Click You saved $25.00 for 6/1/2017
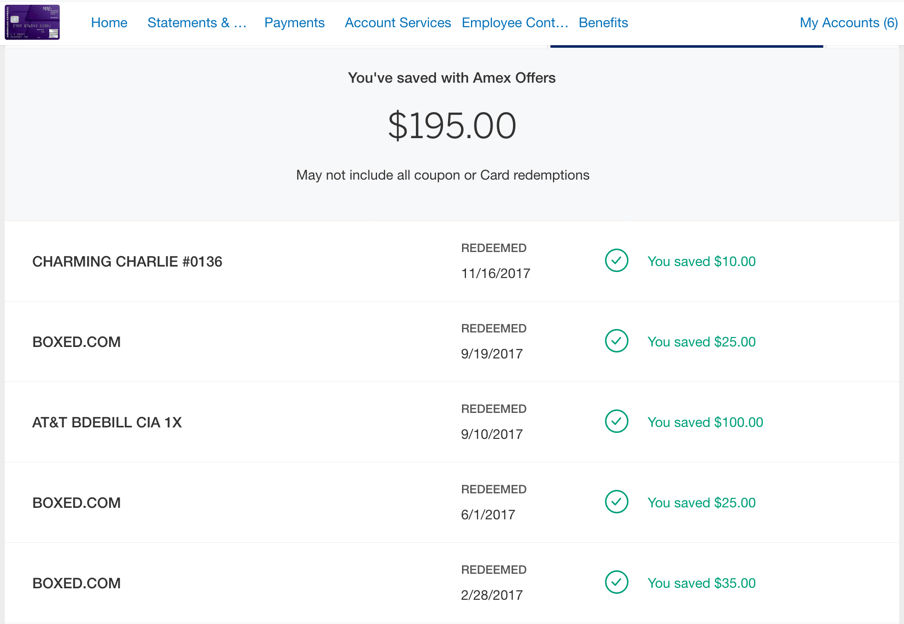Image resolution: width=904 pixels, height=624 pixels. pyautogui.click(x=701, y=502)
